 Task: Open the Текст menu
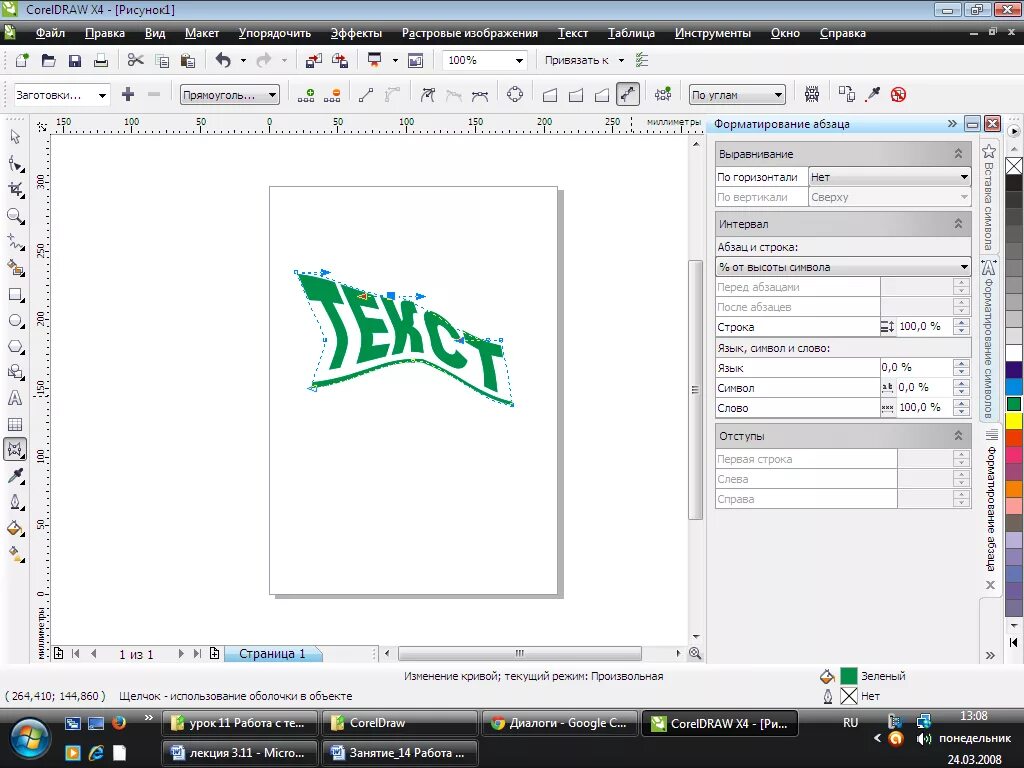573,33
